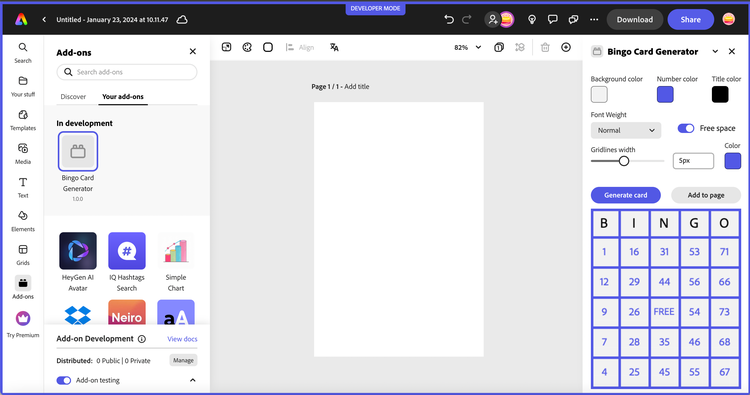
Task: Click the pages toolbar icon
Action: [x=499, y=47]
